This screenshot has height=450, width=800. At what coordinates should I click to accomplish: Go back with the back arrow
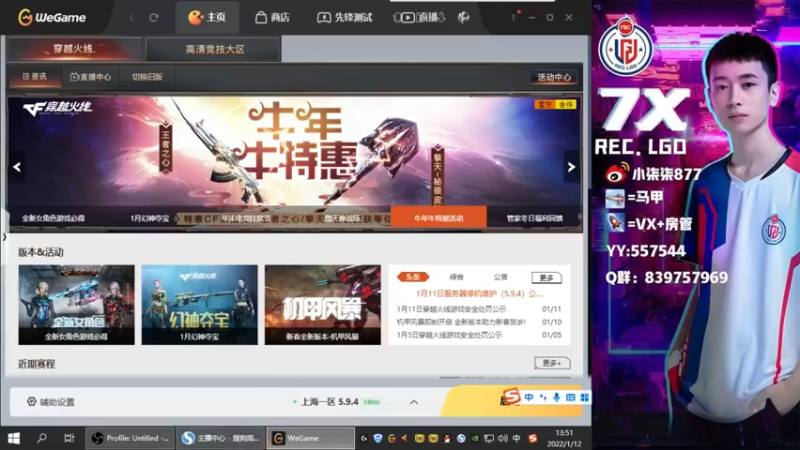coord(132,18)
